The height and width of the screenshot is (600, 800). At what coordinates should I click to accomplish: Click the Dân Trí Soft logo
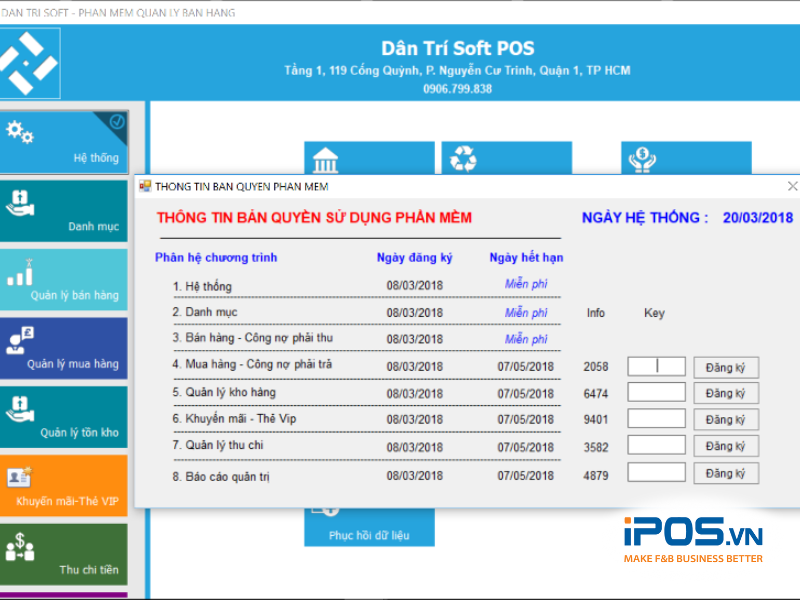pos(29,63)
